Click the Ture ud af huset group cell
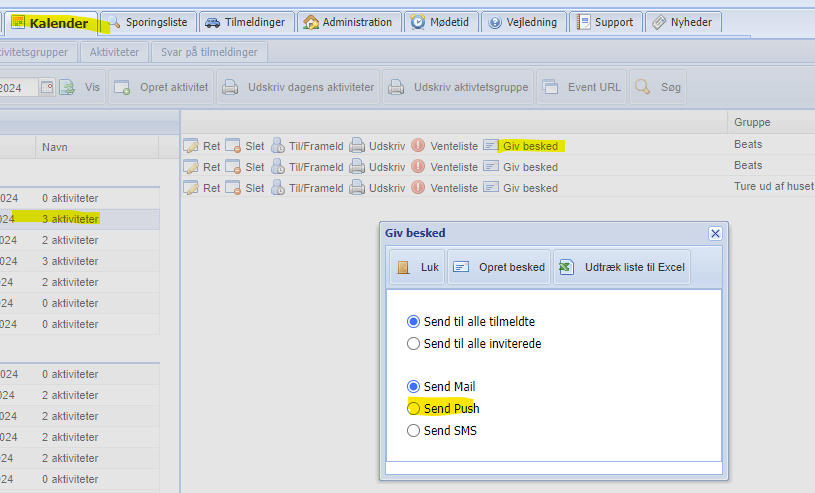815x493 pixels. [773, 186]
